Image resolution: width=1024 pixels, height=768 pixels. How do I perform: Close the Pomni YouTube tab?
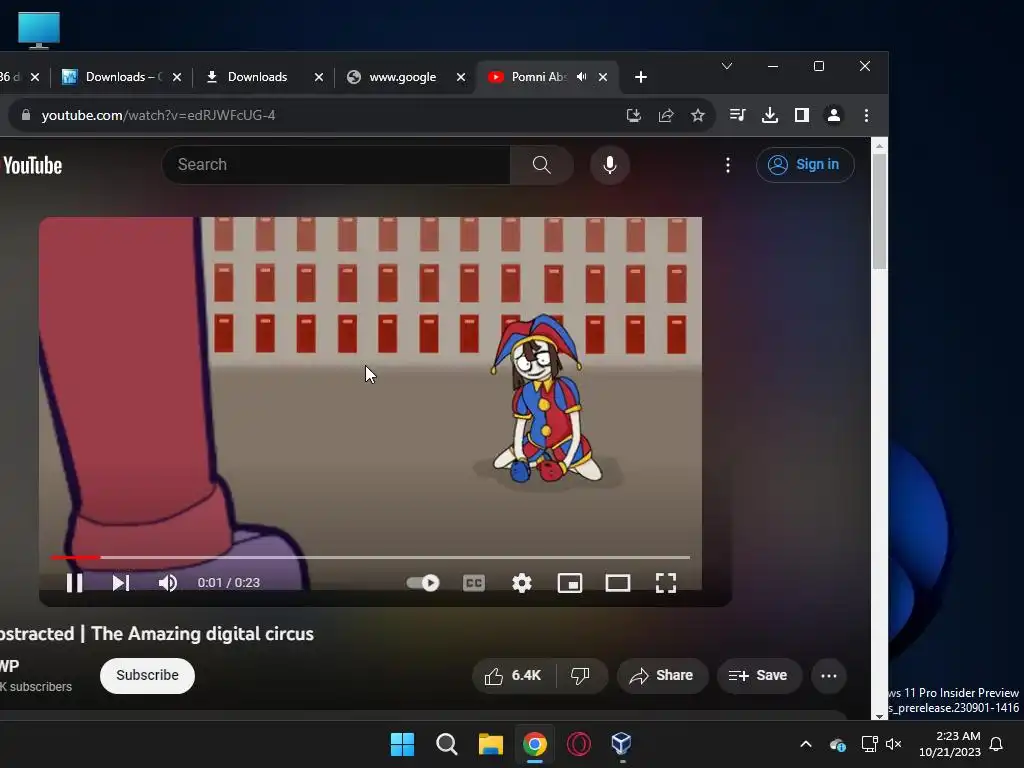pyautogui.click(x=603, y=77)
